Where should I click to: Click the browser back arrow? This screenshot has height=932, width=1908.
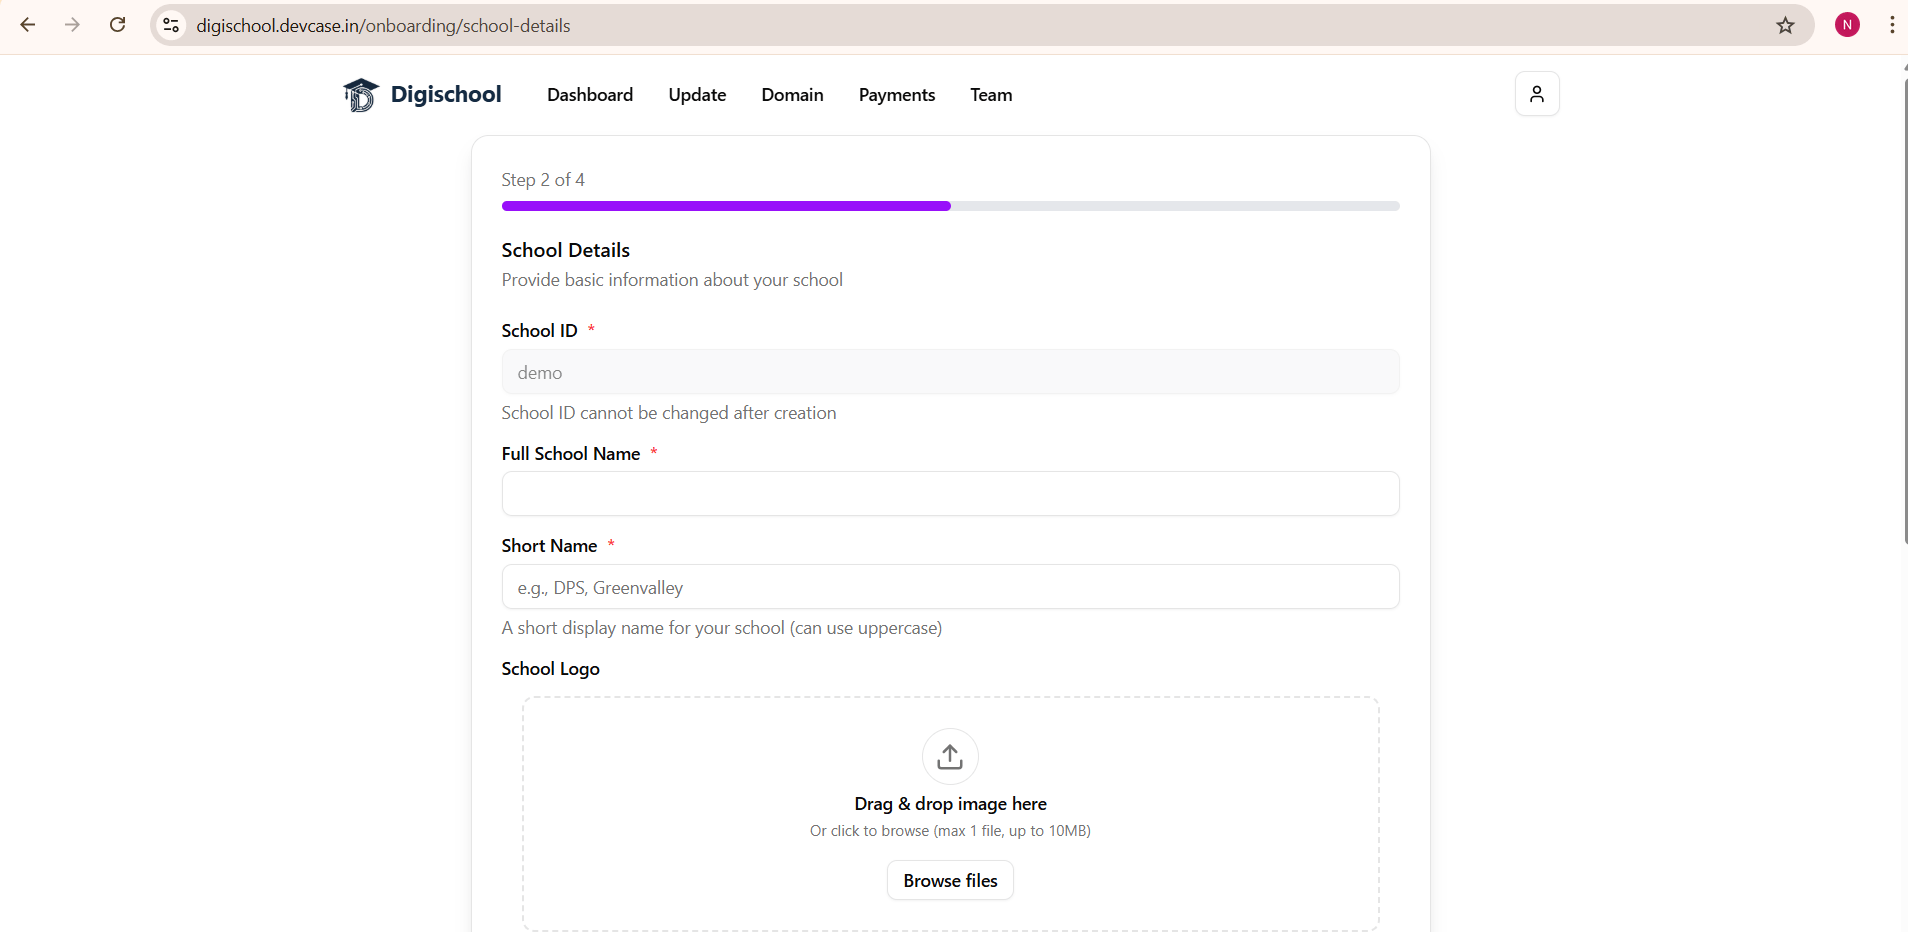[28, 25]
